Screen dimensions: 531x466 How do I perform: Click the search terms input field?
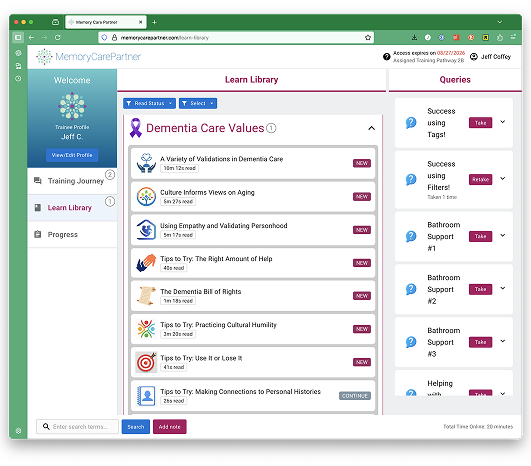coord(78,427)
